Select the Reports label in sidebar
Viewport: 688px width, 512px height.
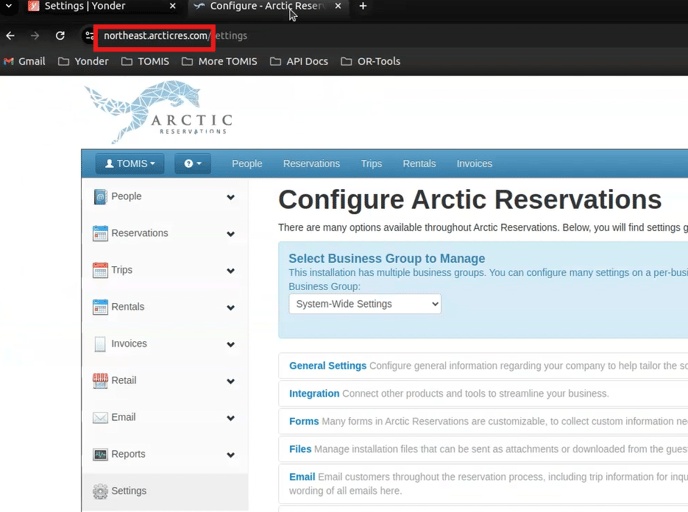(x=128, y=454)
